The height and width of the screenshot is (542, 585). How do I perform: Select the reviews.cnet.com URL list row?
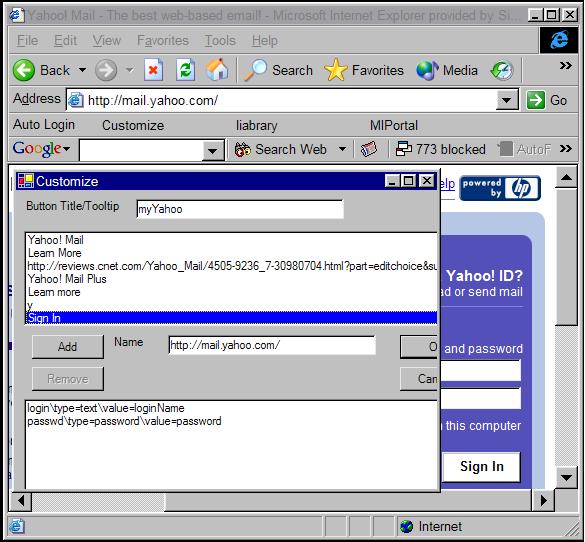pos(232,266)
